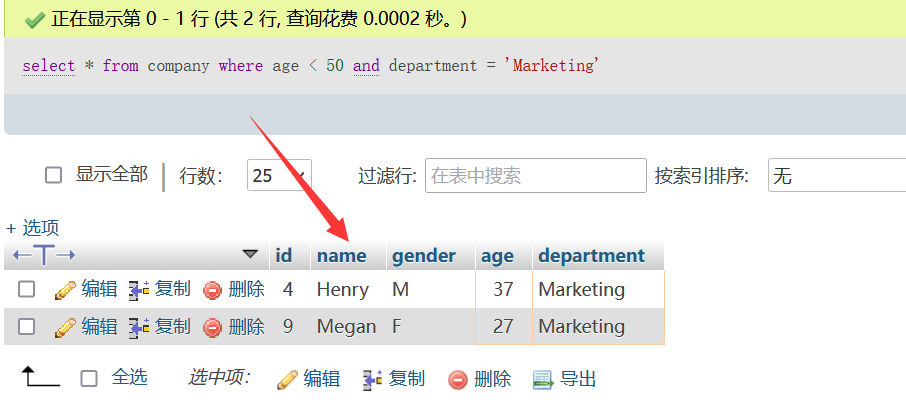Sort by the gender column header
The height and width of the screenshot is (405, 906).
tap(424, 256)
